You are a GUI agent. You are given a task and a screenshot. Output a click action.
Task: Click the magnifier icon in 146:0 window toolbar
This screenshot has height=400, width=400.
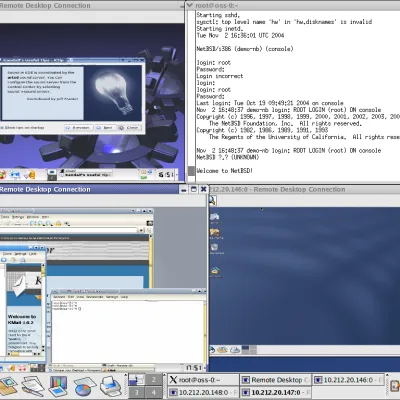(212, 200)
